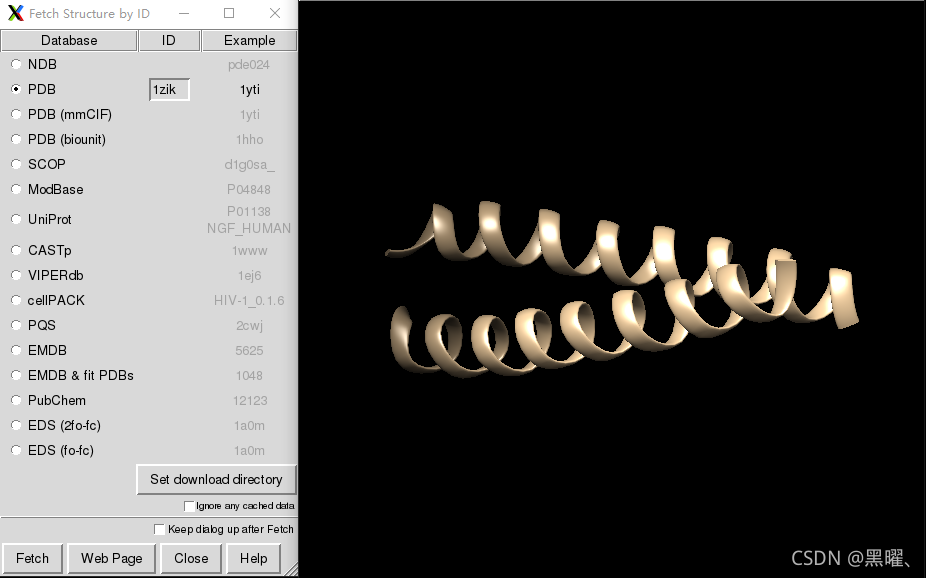Pick the cellPACK database option
The image size is (926, 578).
(16, 300)
